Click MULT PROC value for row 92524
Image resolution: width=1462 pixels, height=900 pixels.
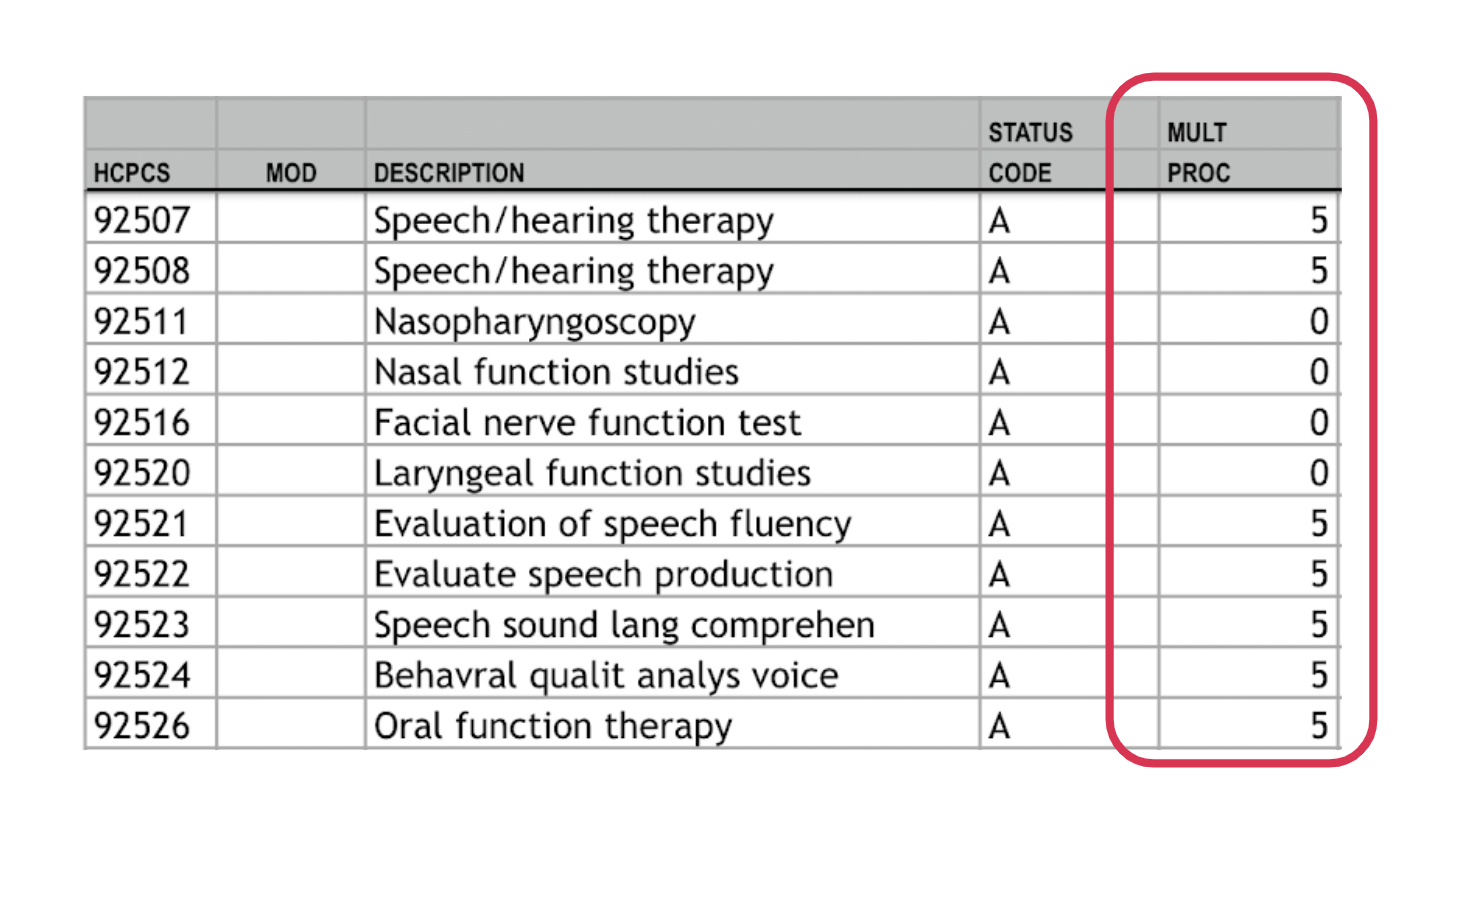[1248, 674]
